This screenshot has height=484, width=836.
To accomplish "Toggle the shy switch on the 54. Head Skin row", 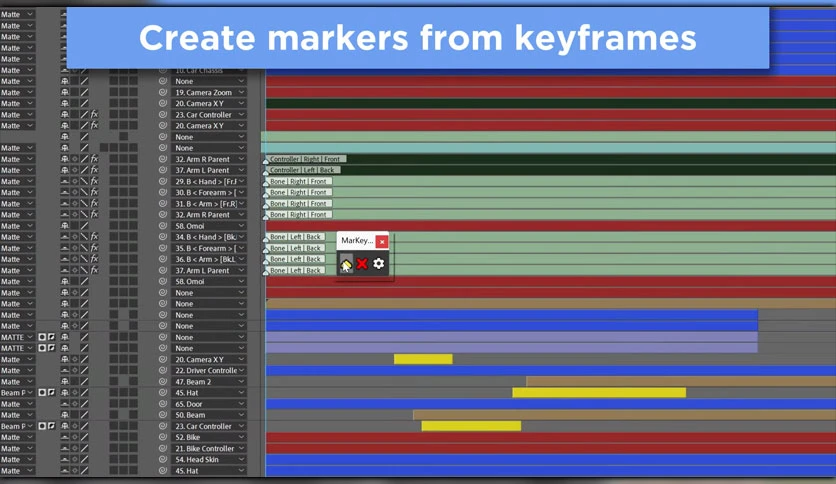I will [65, 459].
